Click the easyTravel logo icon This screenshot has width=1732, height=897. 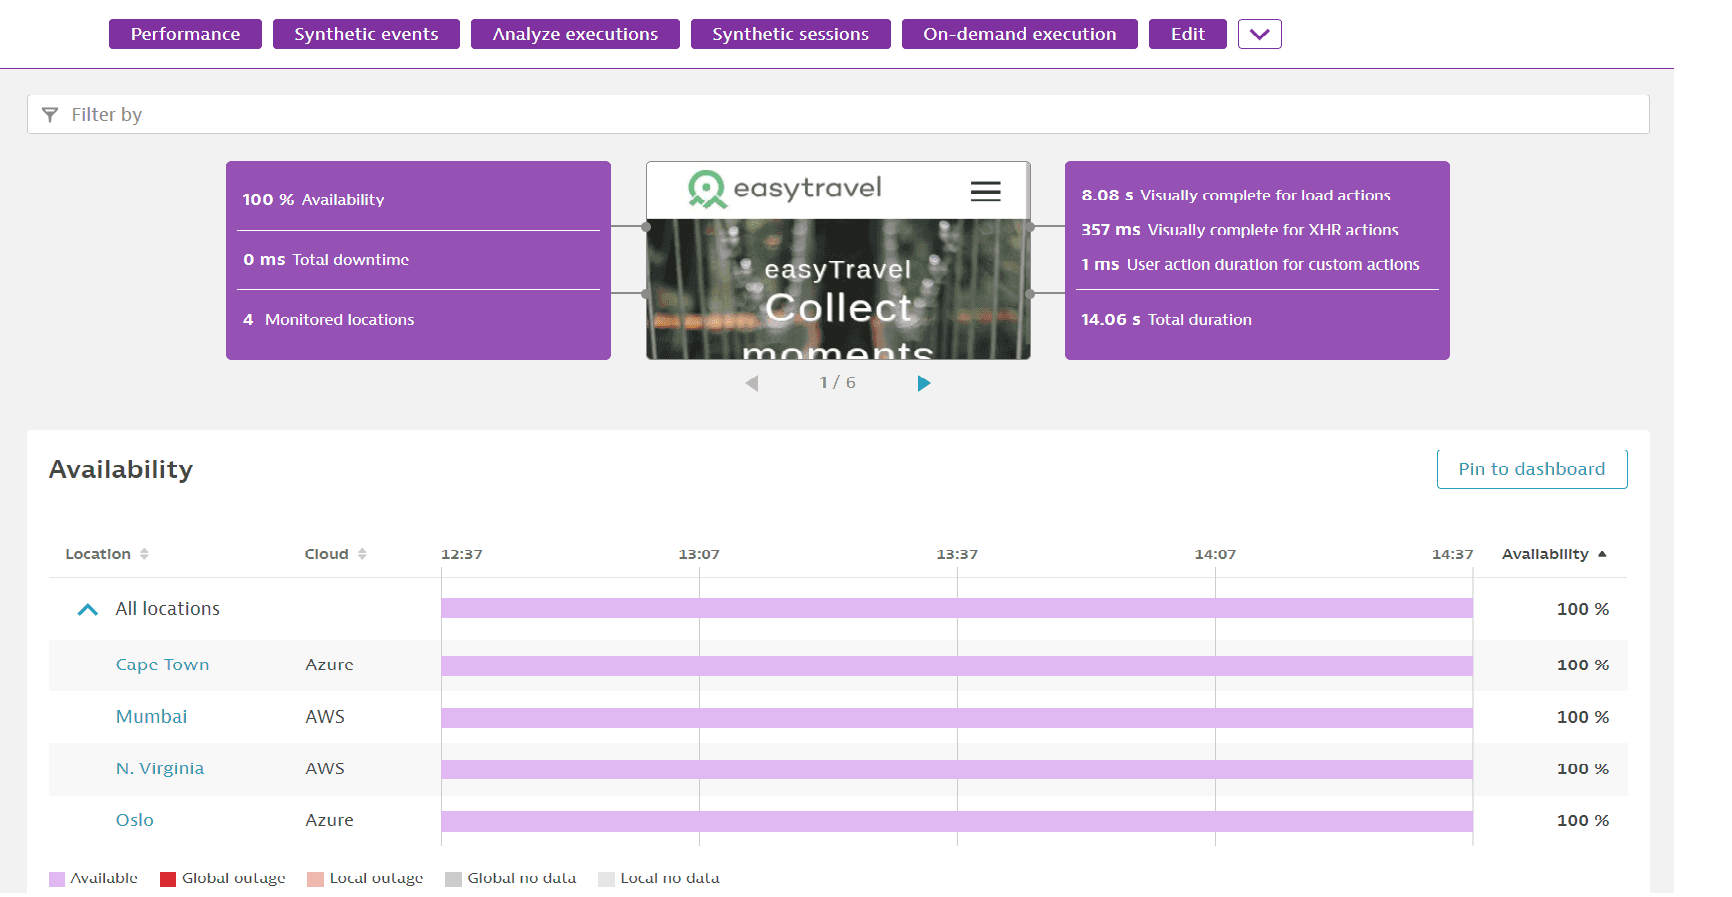click(x=707, y=188)
